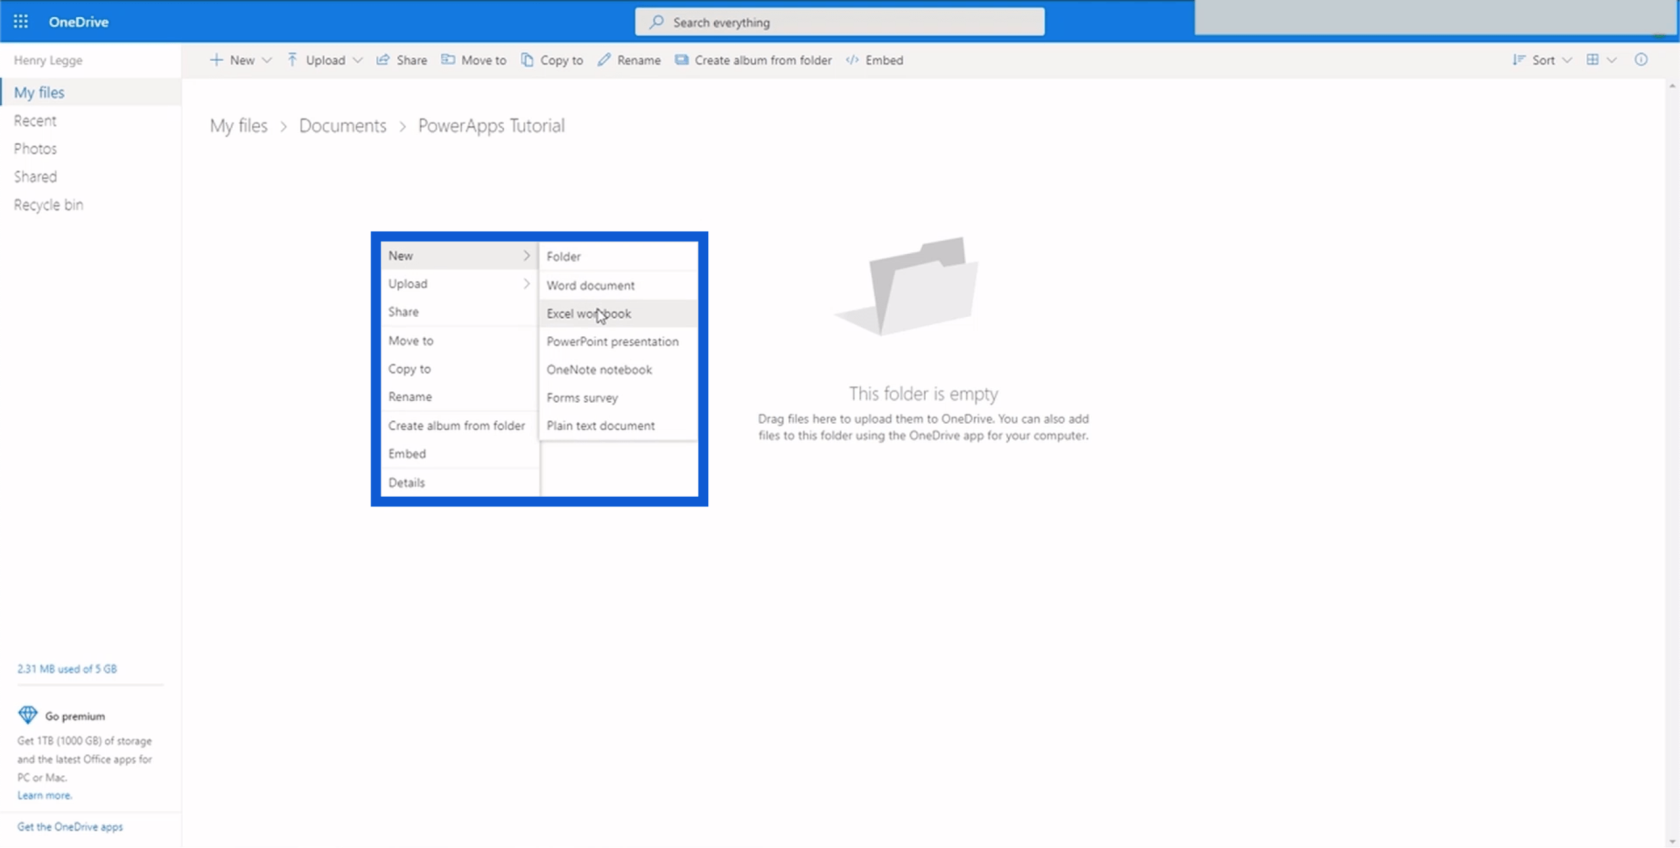This screenshot has height=848, width=1680.
Task: Create a new Plain text document
Action: pyautogui.click(x=619, y=425)
